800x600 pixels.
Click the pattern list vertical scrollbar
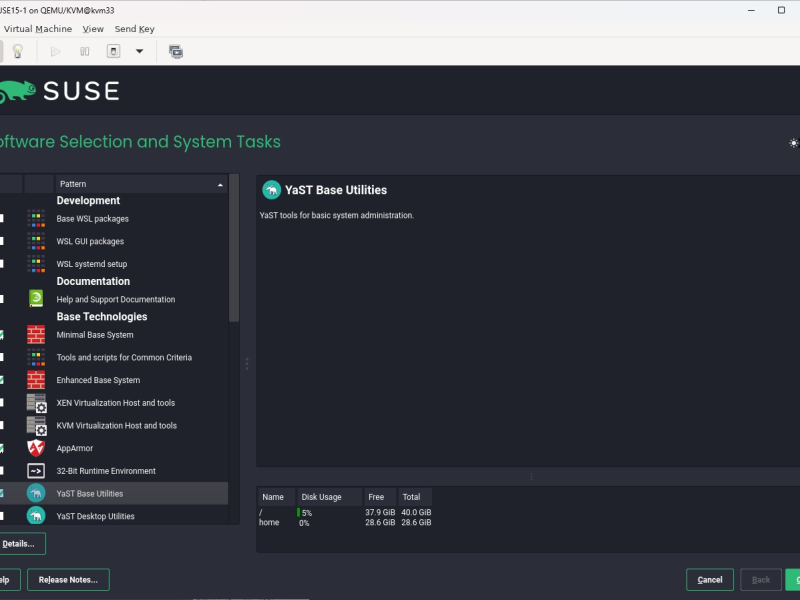(x=234, y=248)
